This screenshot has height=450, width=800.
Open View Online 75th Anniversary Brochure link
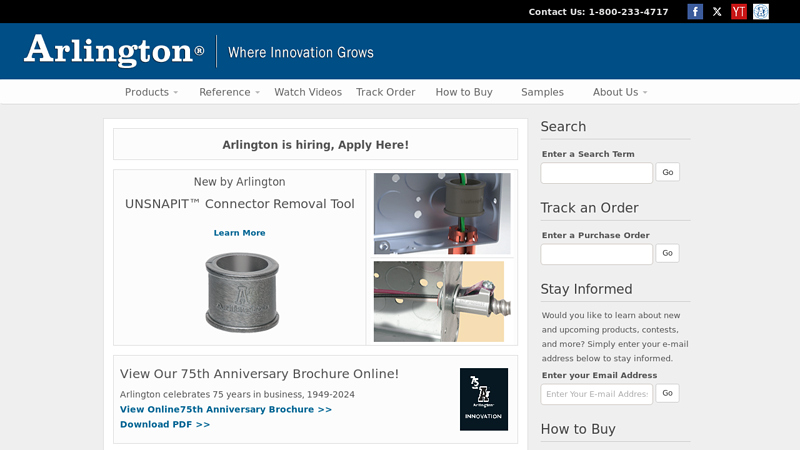[x=226, y=409]
